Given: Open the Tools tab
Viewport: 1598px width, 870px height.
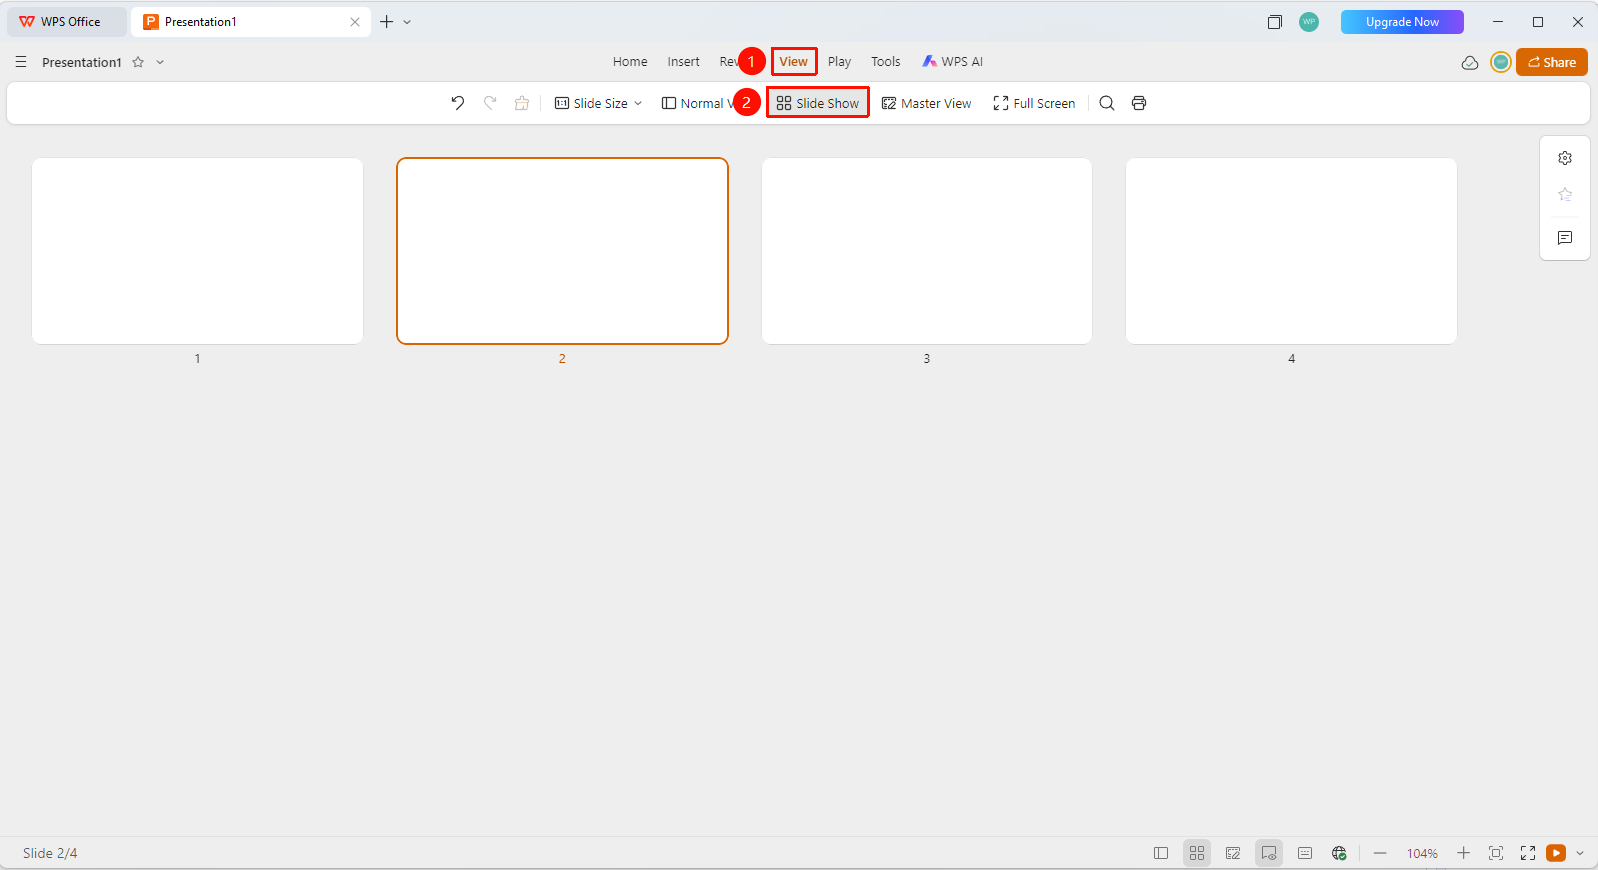Looking at the screenshot, I should click(x=885, y=62).
